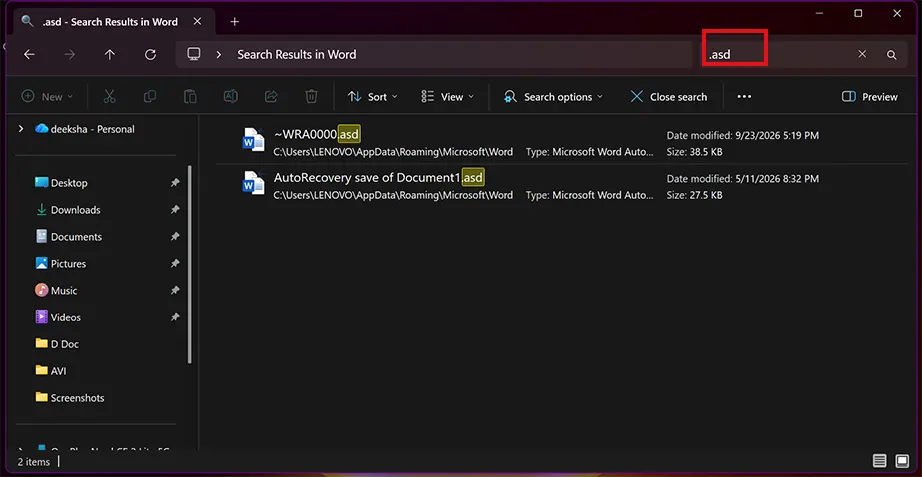This screenshot has width=922, height=477.
Task: Open Downloads in the sidebar
Action: click(x=68, y=210)
